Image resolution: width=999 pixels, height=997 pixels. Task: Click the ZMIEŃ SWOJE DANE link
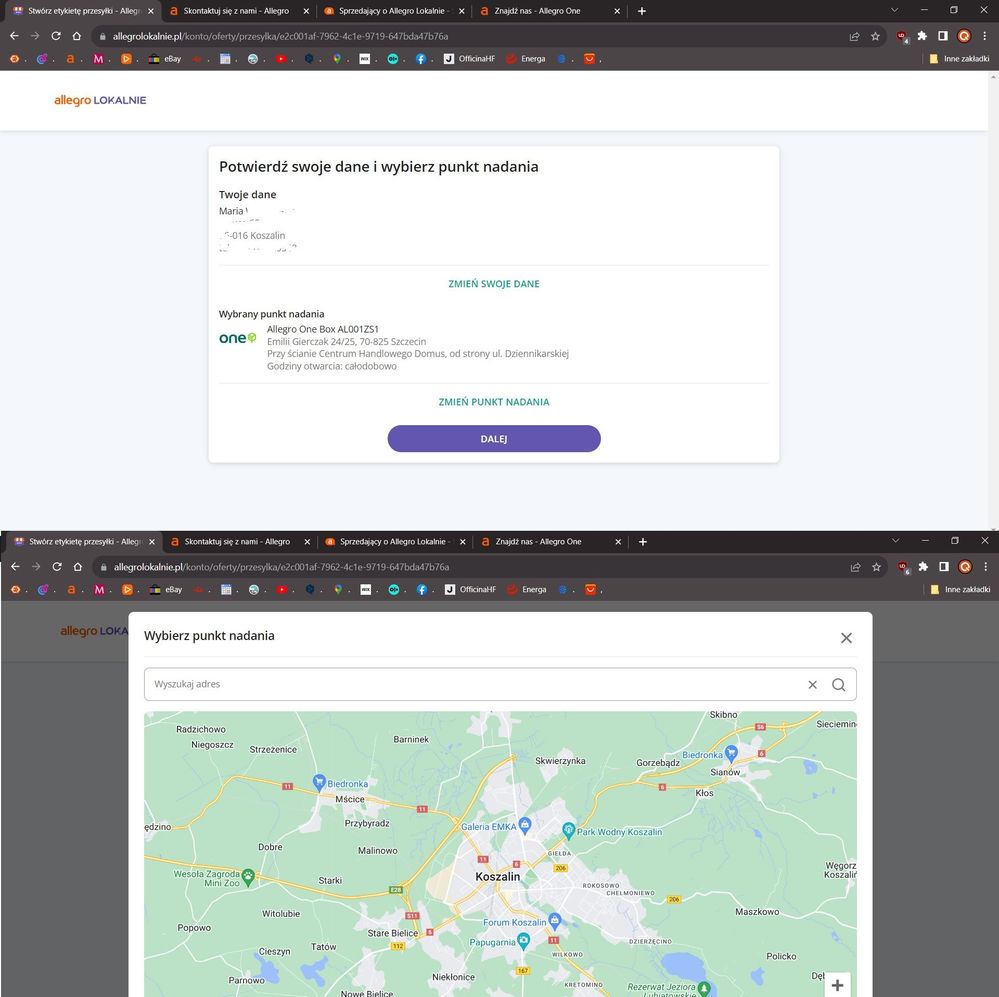coord(494,284)
